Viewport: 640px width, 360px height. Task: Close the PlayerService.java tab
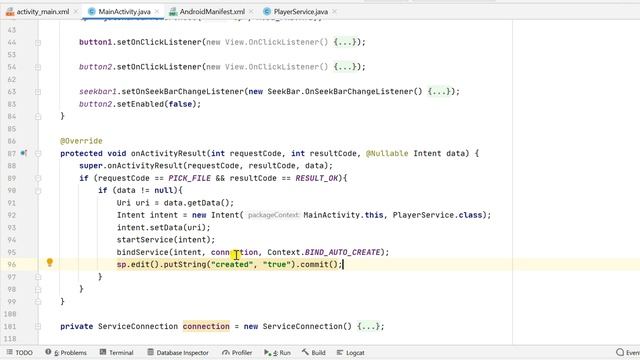[334, 11]
